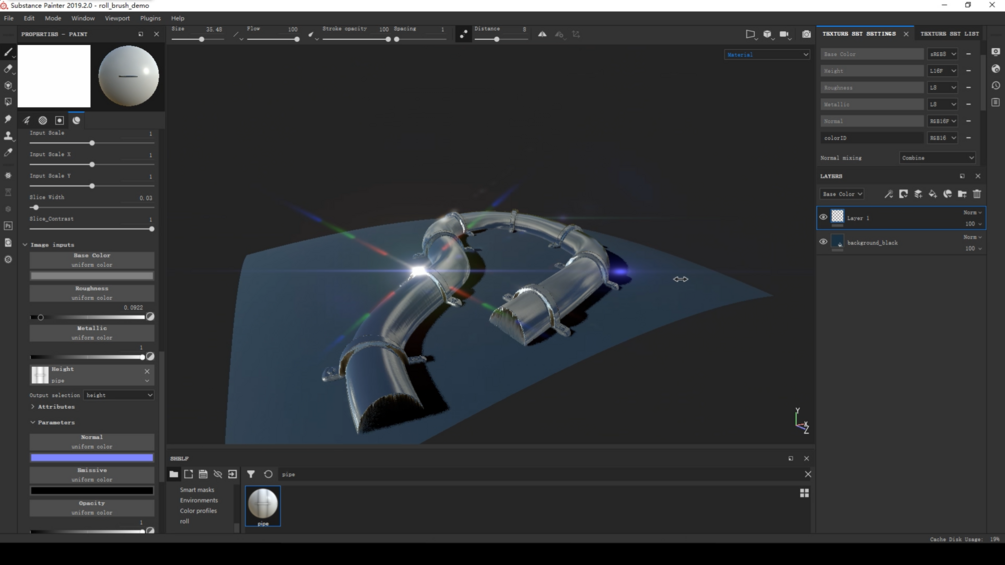Select the Eraser tool

[8, 69]
